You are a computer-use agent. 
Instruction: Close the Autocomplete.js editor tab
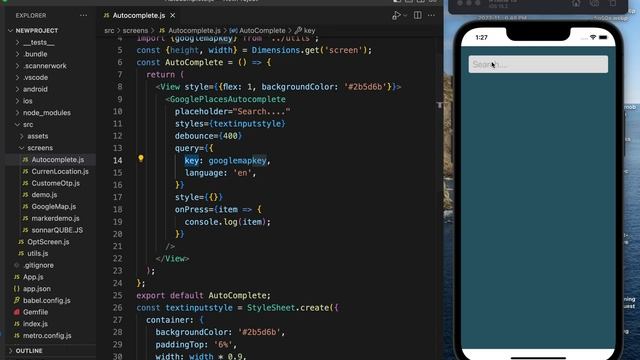pos(173,16)
